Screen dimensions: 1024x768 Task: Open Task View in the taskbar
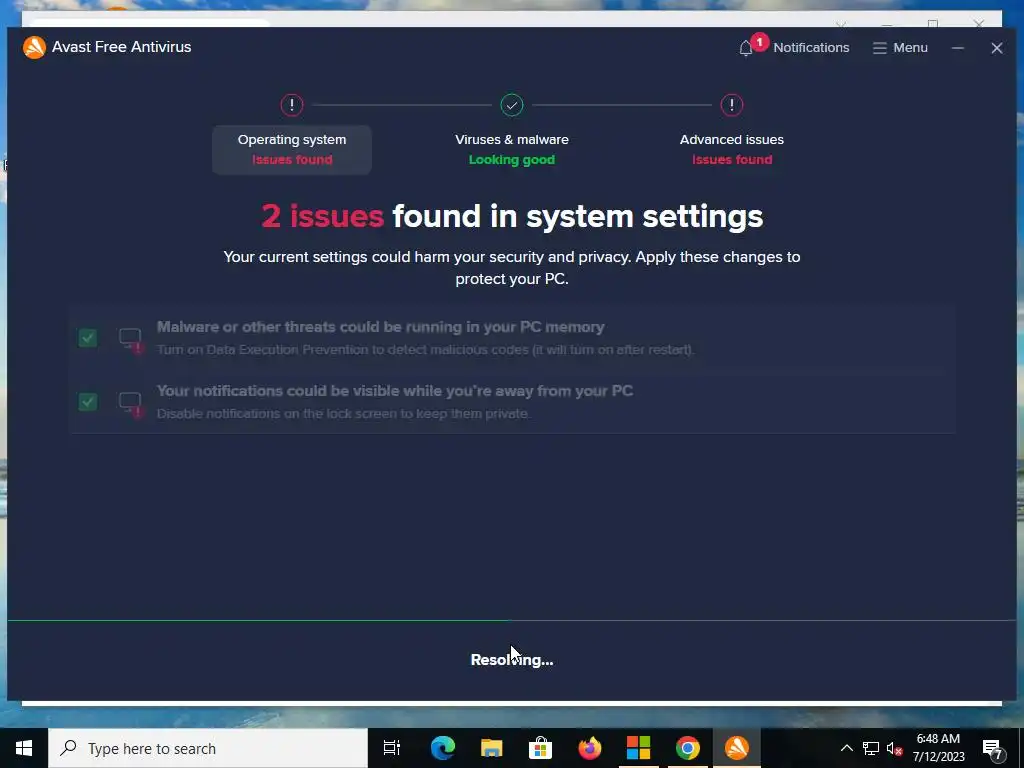(392, 748)
